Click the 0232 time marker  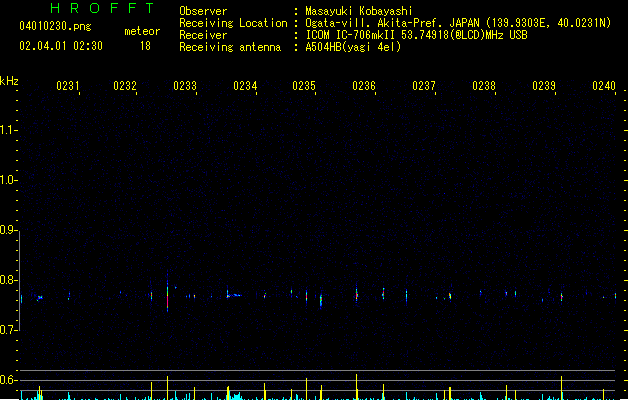coord(125,85)
